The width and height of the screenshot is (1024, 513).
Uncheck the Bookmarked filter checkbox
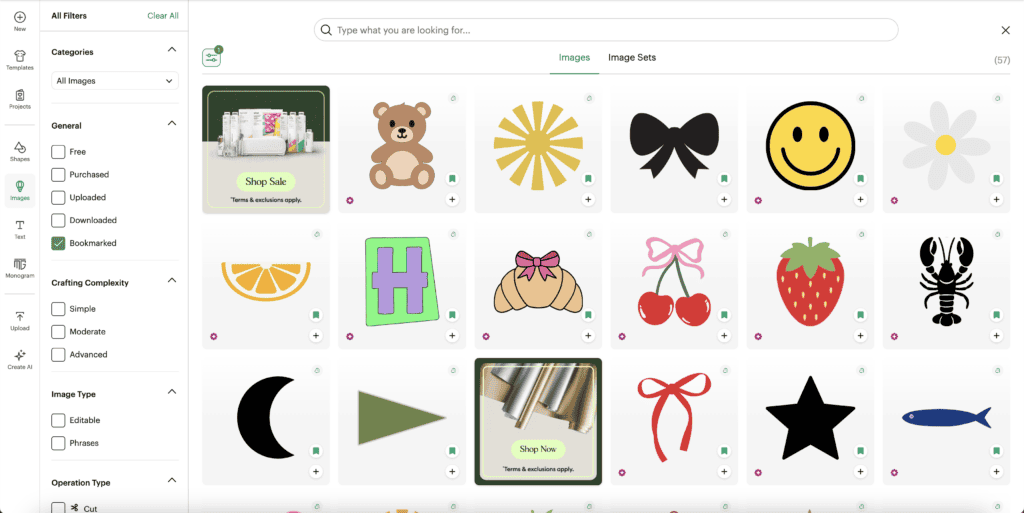(58, 243)
